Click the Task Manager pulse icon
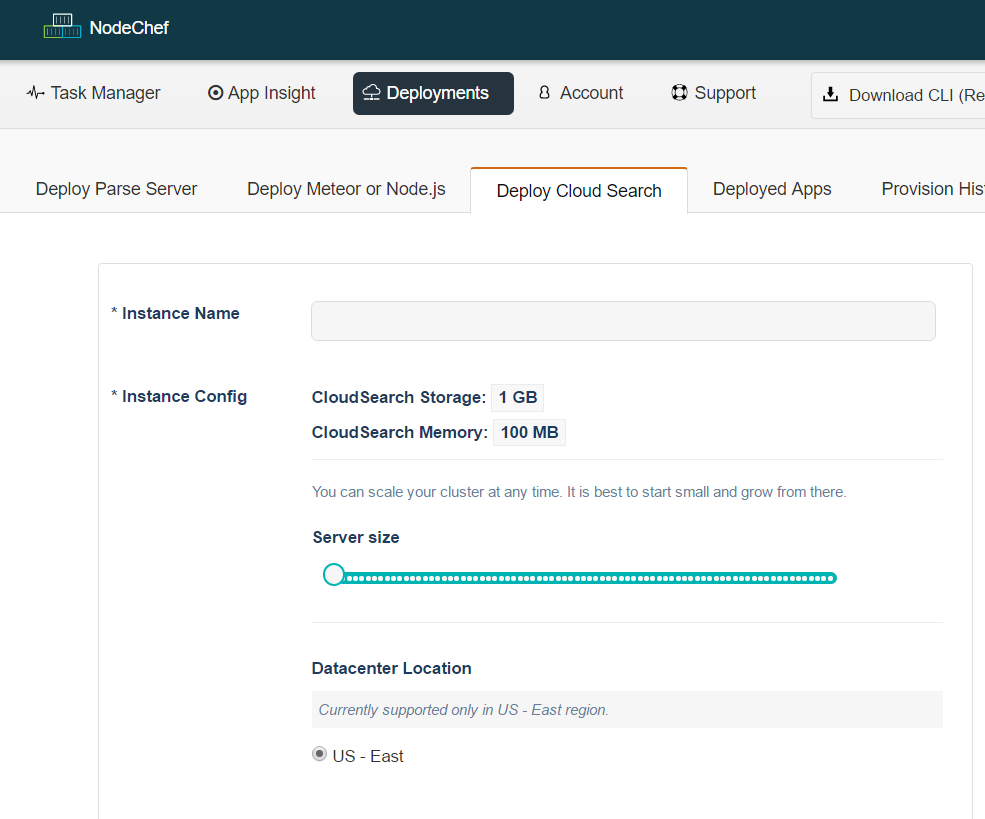 pyautogui.click(x=35, y=93)
